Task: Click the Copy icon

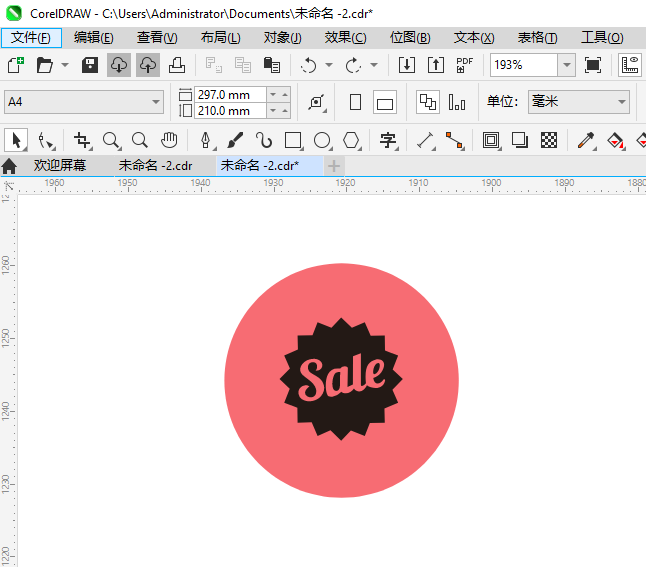Action: [x=243, y=65]
